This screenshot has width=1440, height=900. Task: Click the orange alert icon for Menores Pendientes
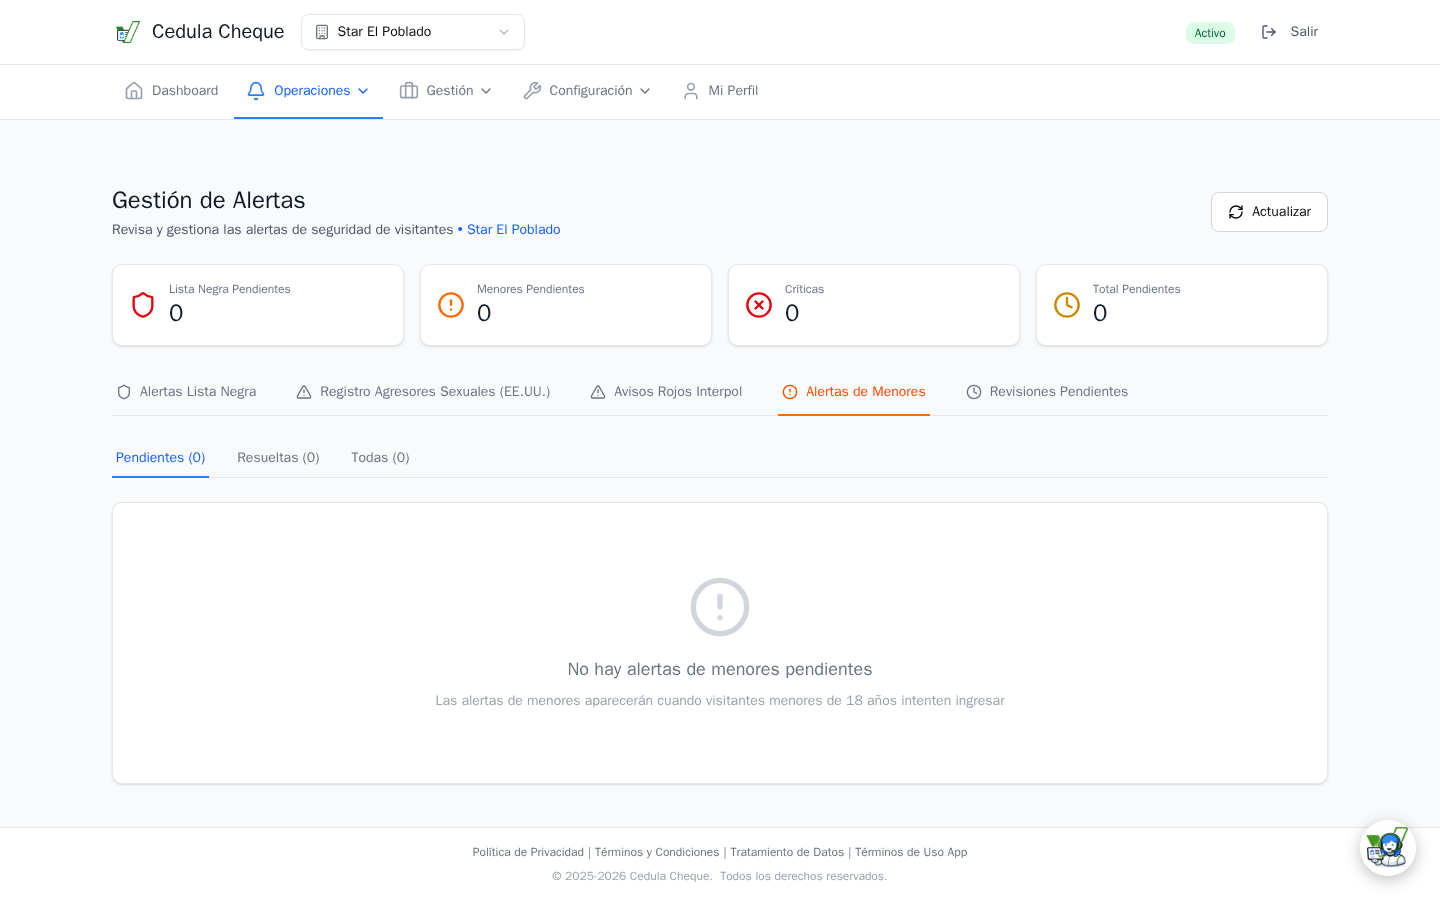tap(451, 305)
